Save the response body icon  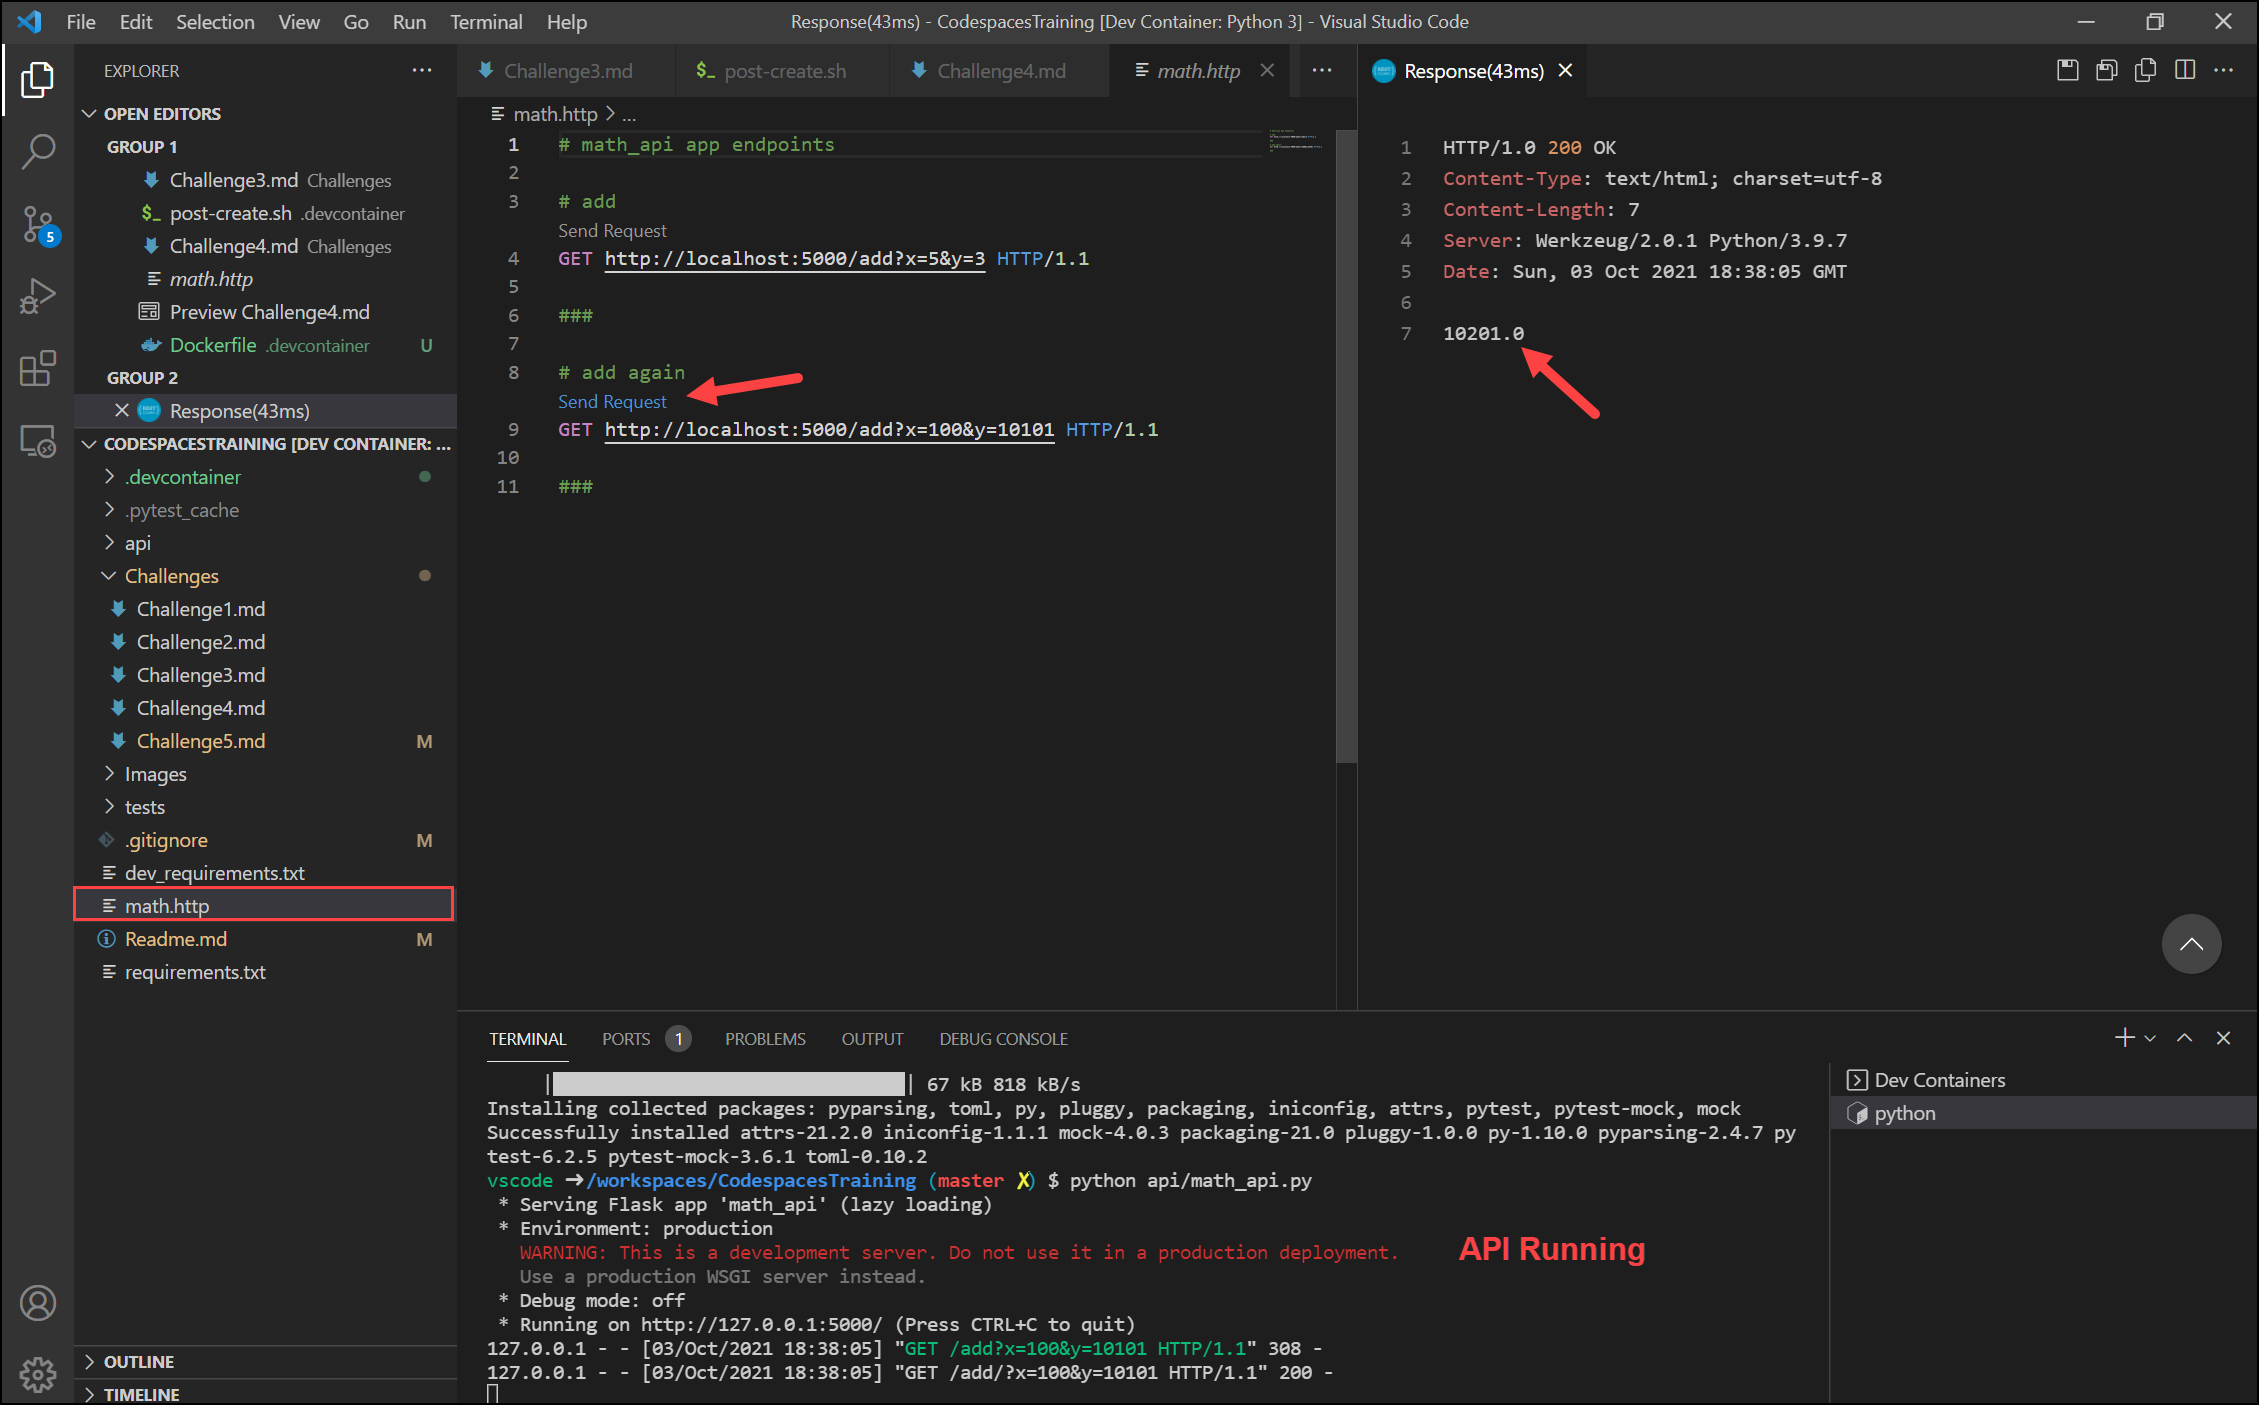(x=2106, y=70)
